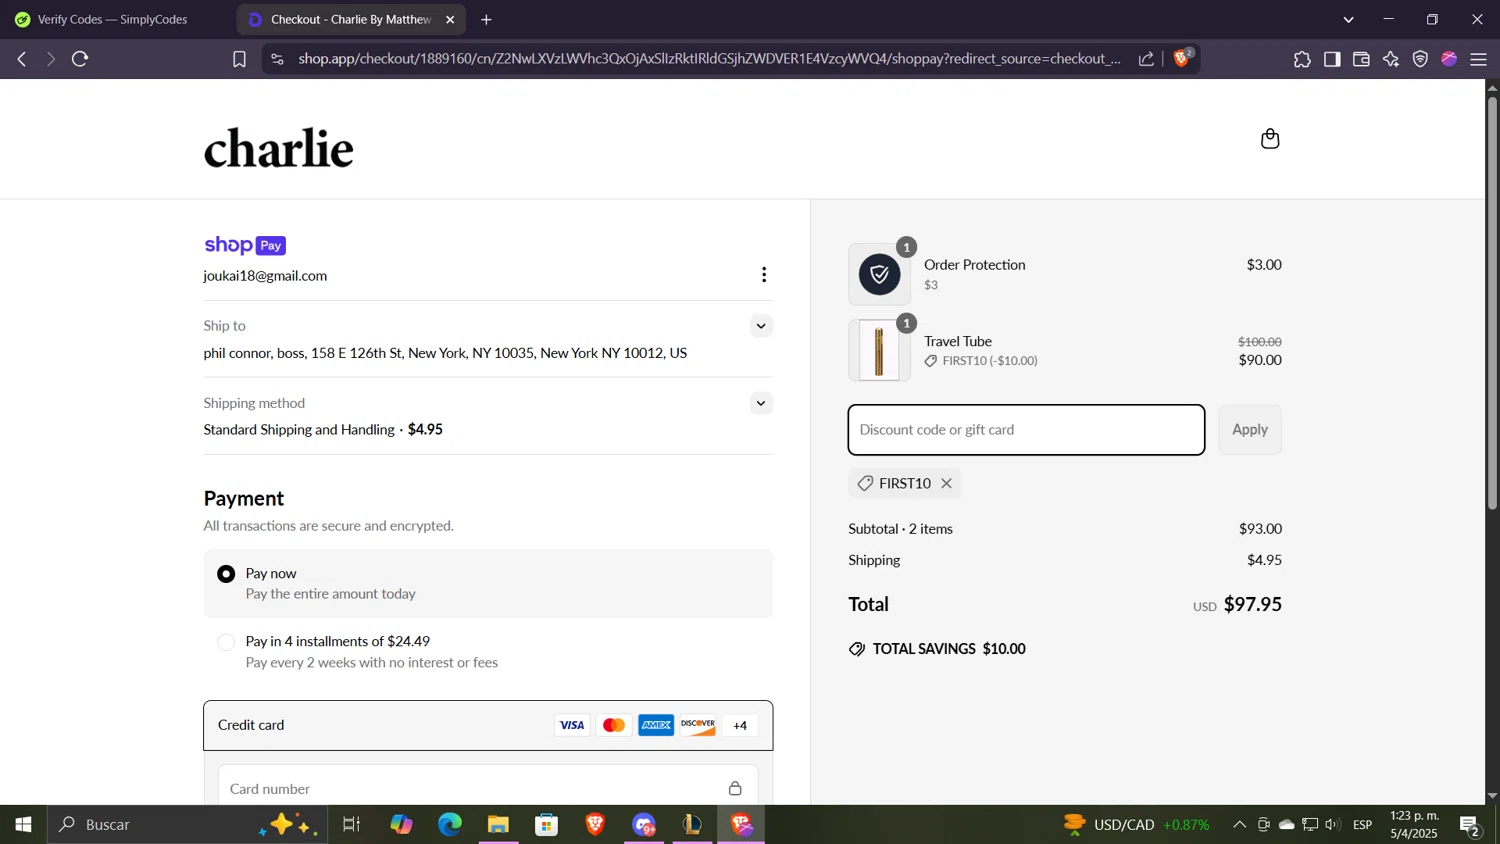Open the Extensions puzzle icon
This screenshot has width=1500, height=844.
[x=1302, y=59]
